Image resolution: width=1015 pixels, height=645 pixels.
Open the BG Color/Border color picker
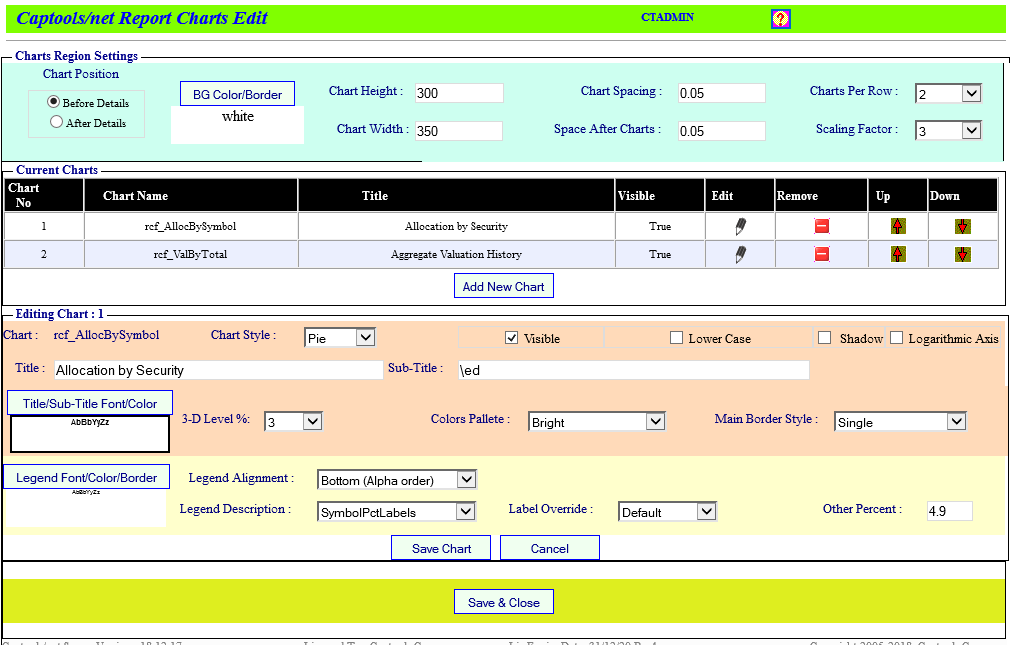pos(237,93)
